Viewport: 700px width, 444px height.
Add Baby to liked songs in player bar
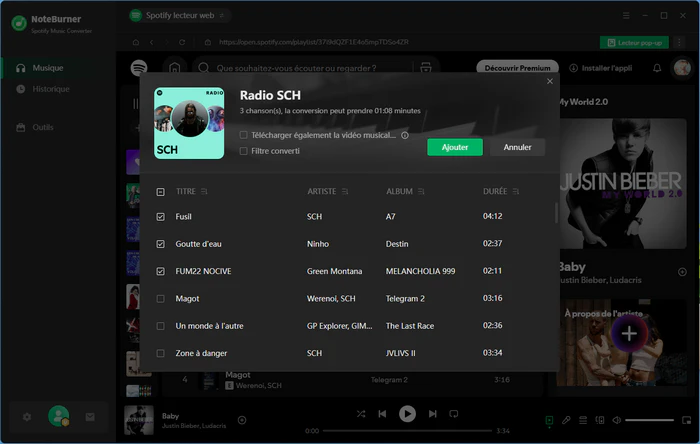[x=242, y=420]
